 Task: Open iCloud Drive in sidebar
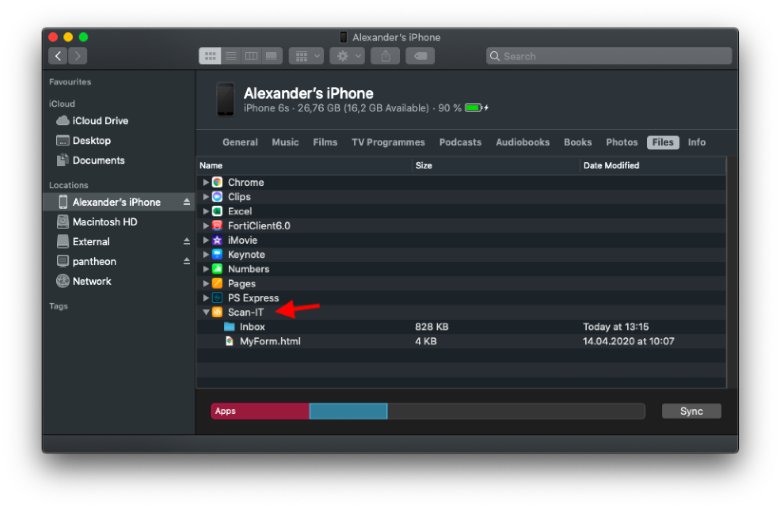(x=119, y=121)
